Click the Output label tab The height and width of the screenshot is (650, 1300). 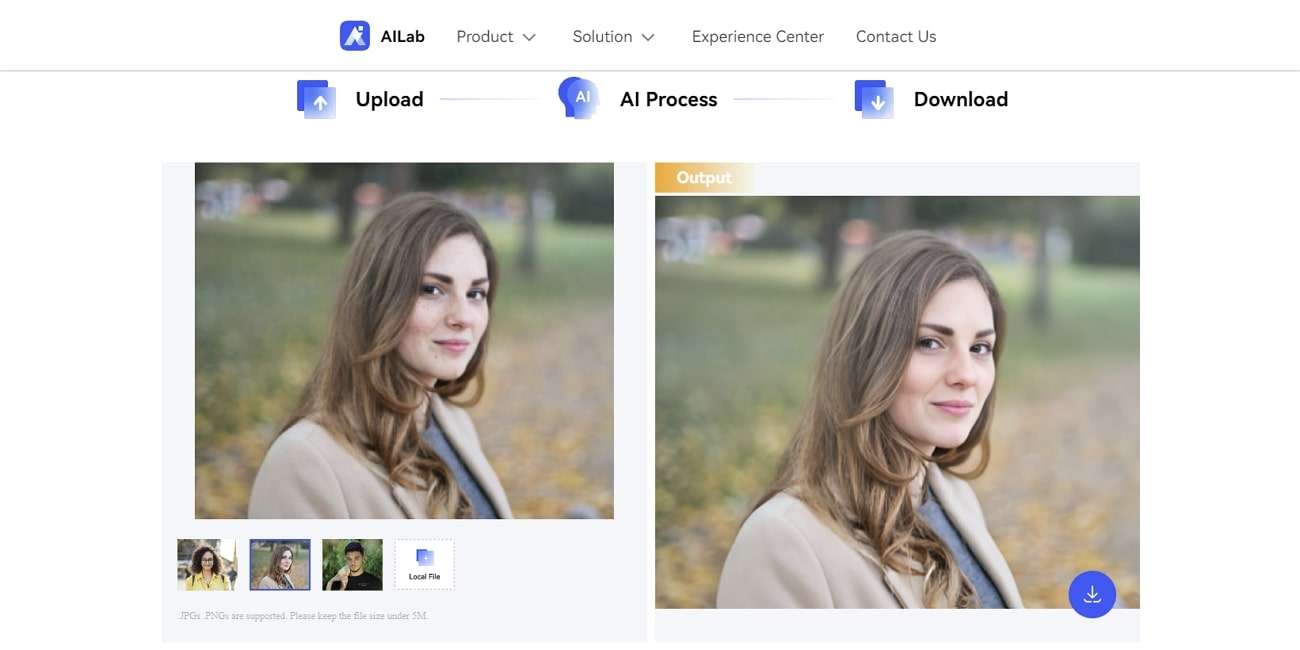click(x=703, y=177)
